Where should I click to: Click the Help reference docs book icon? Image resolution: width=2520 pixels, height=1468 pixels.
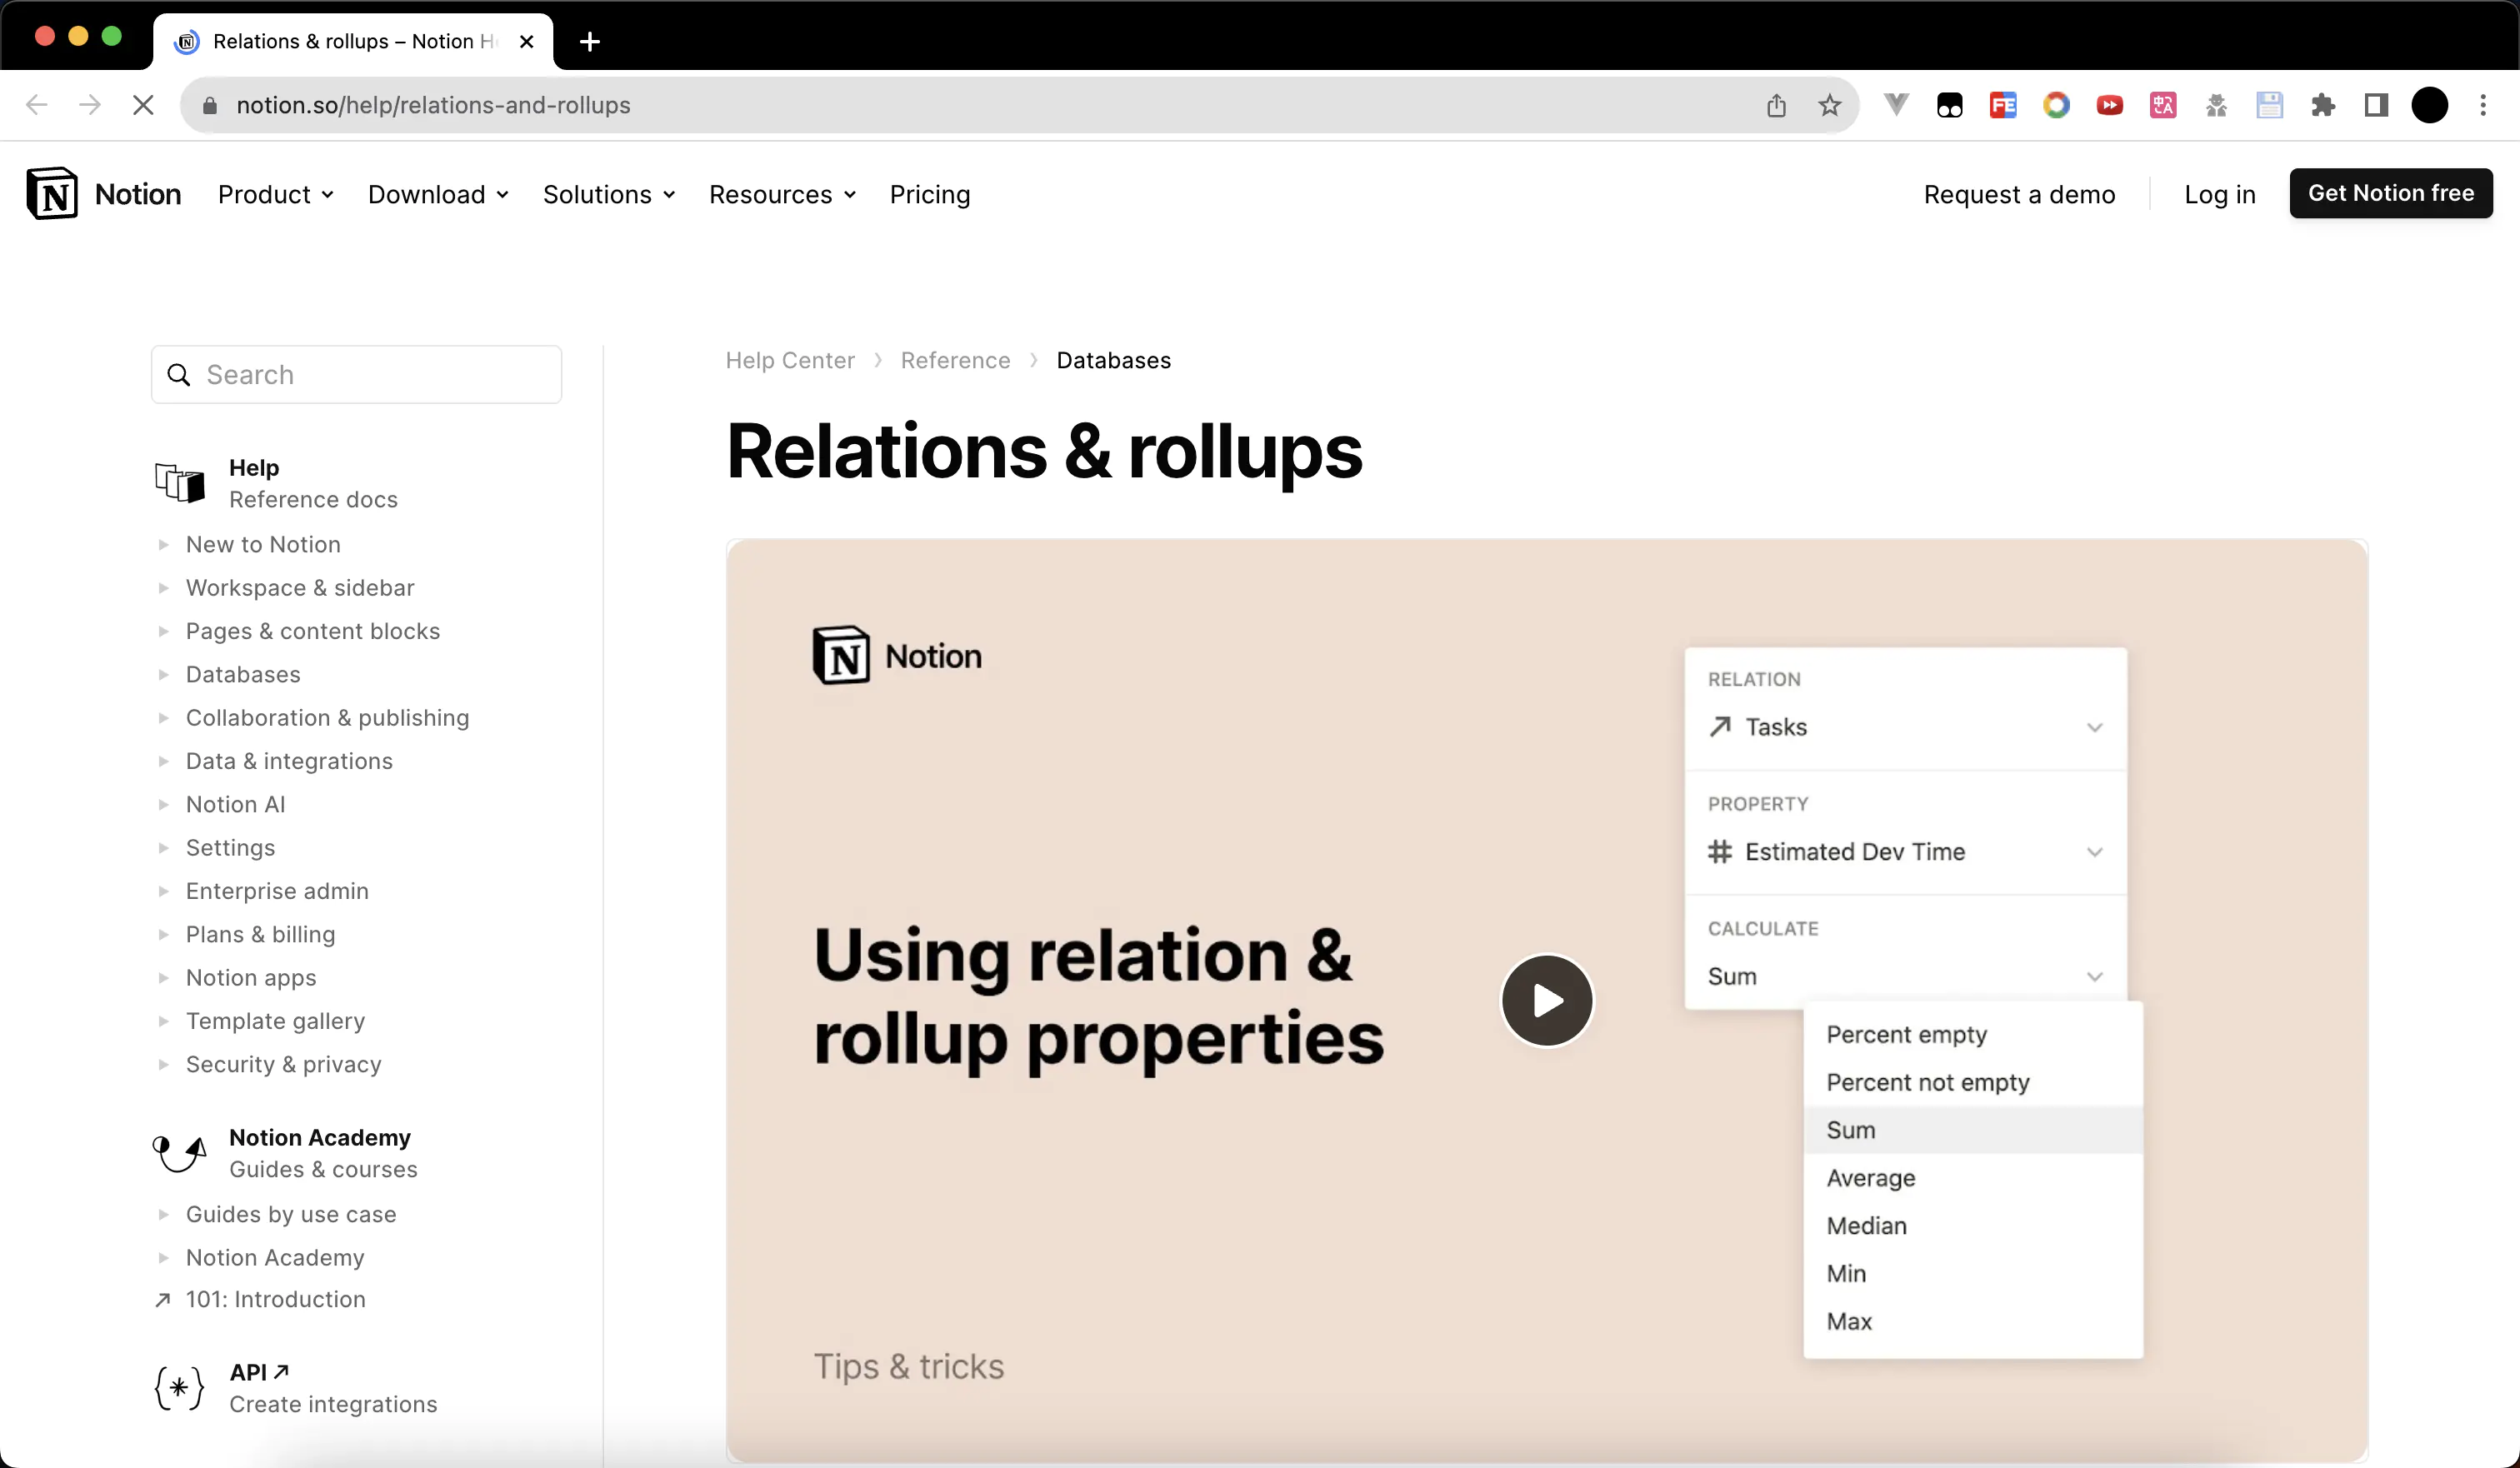(x=180, y=483)
